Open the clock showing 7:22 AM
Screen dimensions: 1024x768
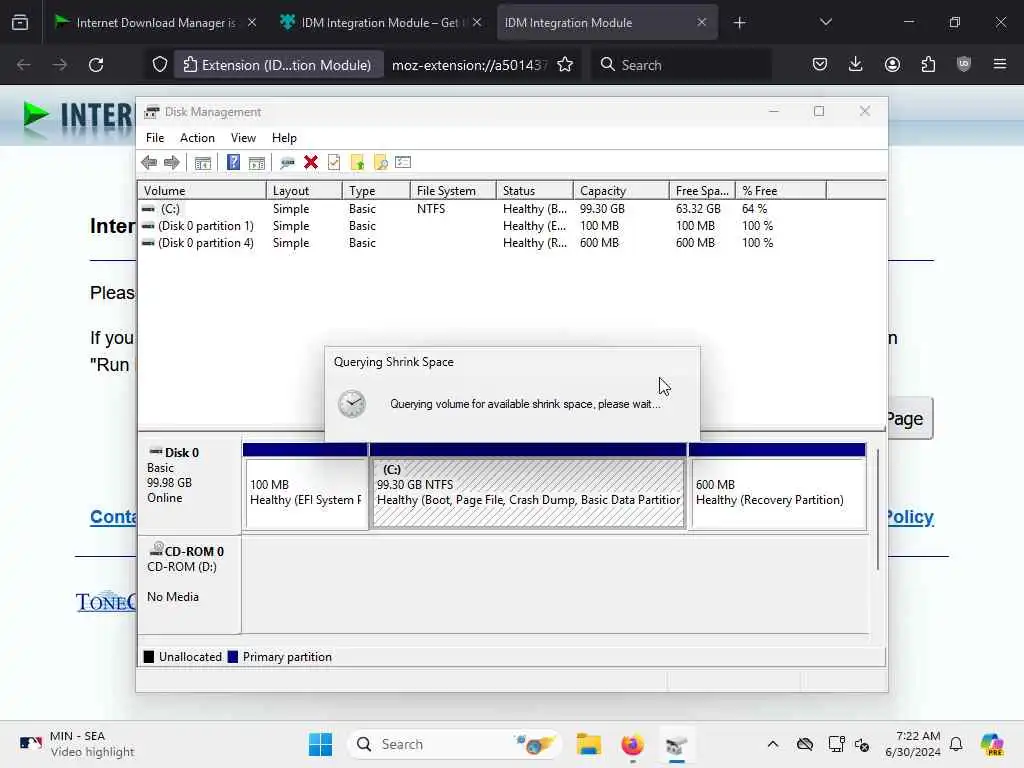[913, 744]
